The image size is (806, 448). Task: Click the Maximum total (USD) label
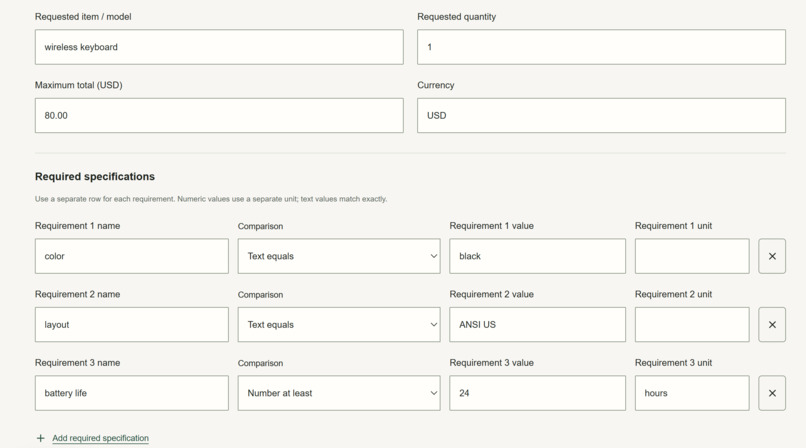pyautogui.click(x=79, y=85)
